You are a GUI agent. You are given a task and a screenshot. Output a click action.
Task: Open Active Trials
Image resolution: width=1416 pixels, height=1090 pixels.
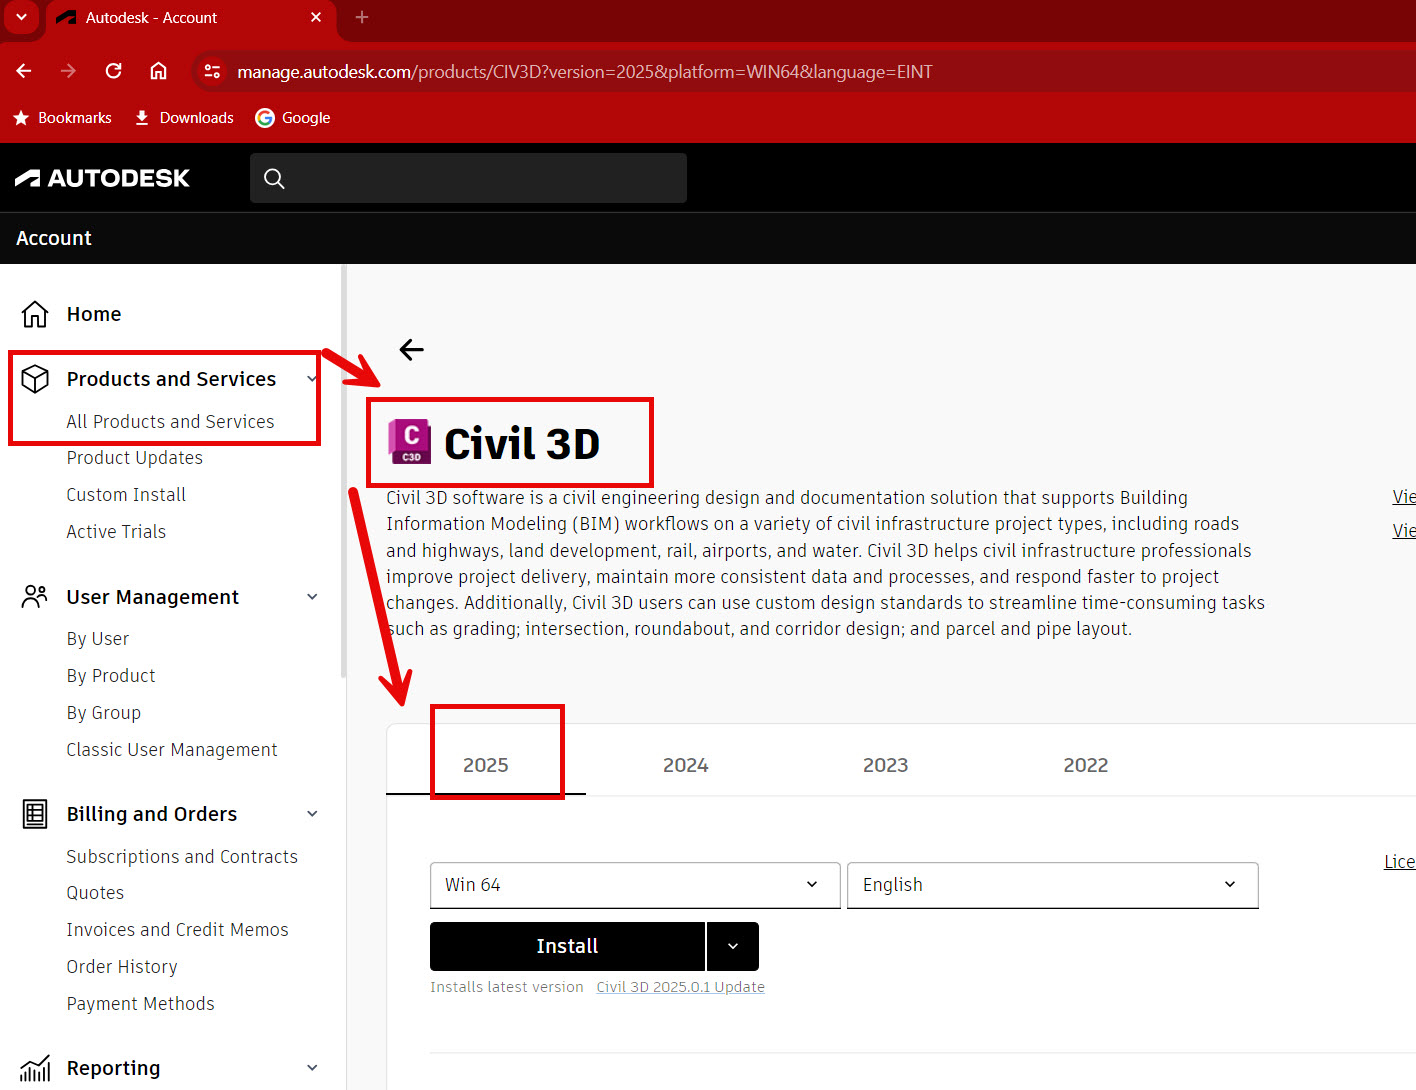(116, 532)
